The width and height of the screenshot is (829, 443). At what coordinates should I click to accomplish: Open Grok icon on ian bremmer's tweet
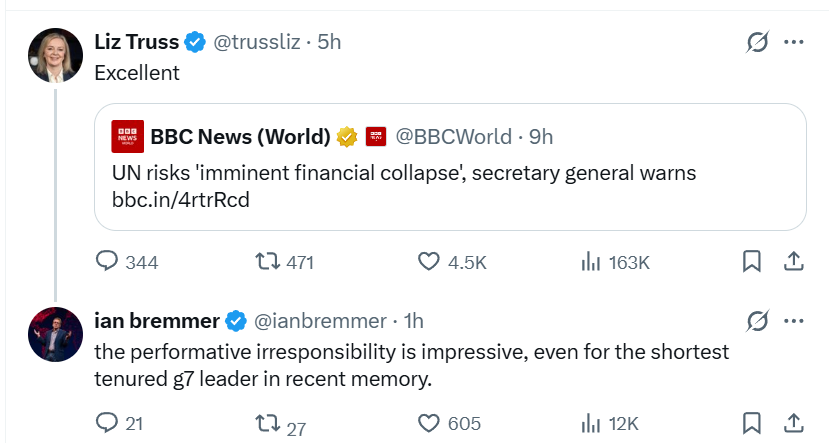click(757, 321)
